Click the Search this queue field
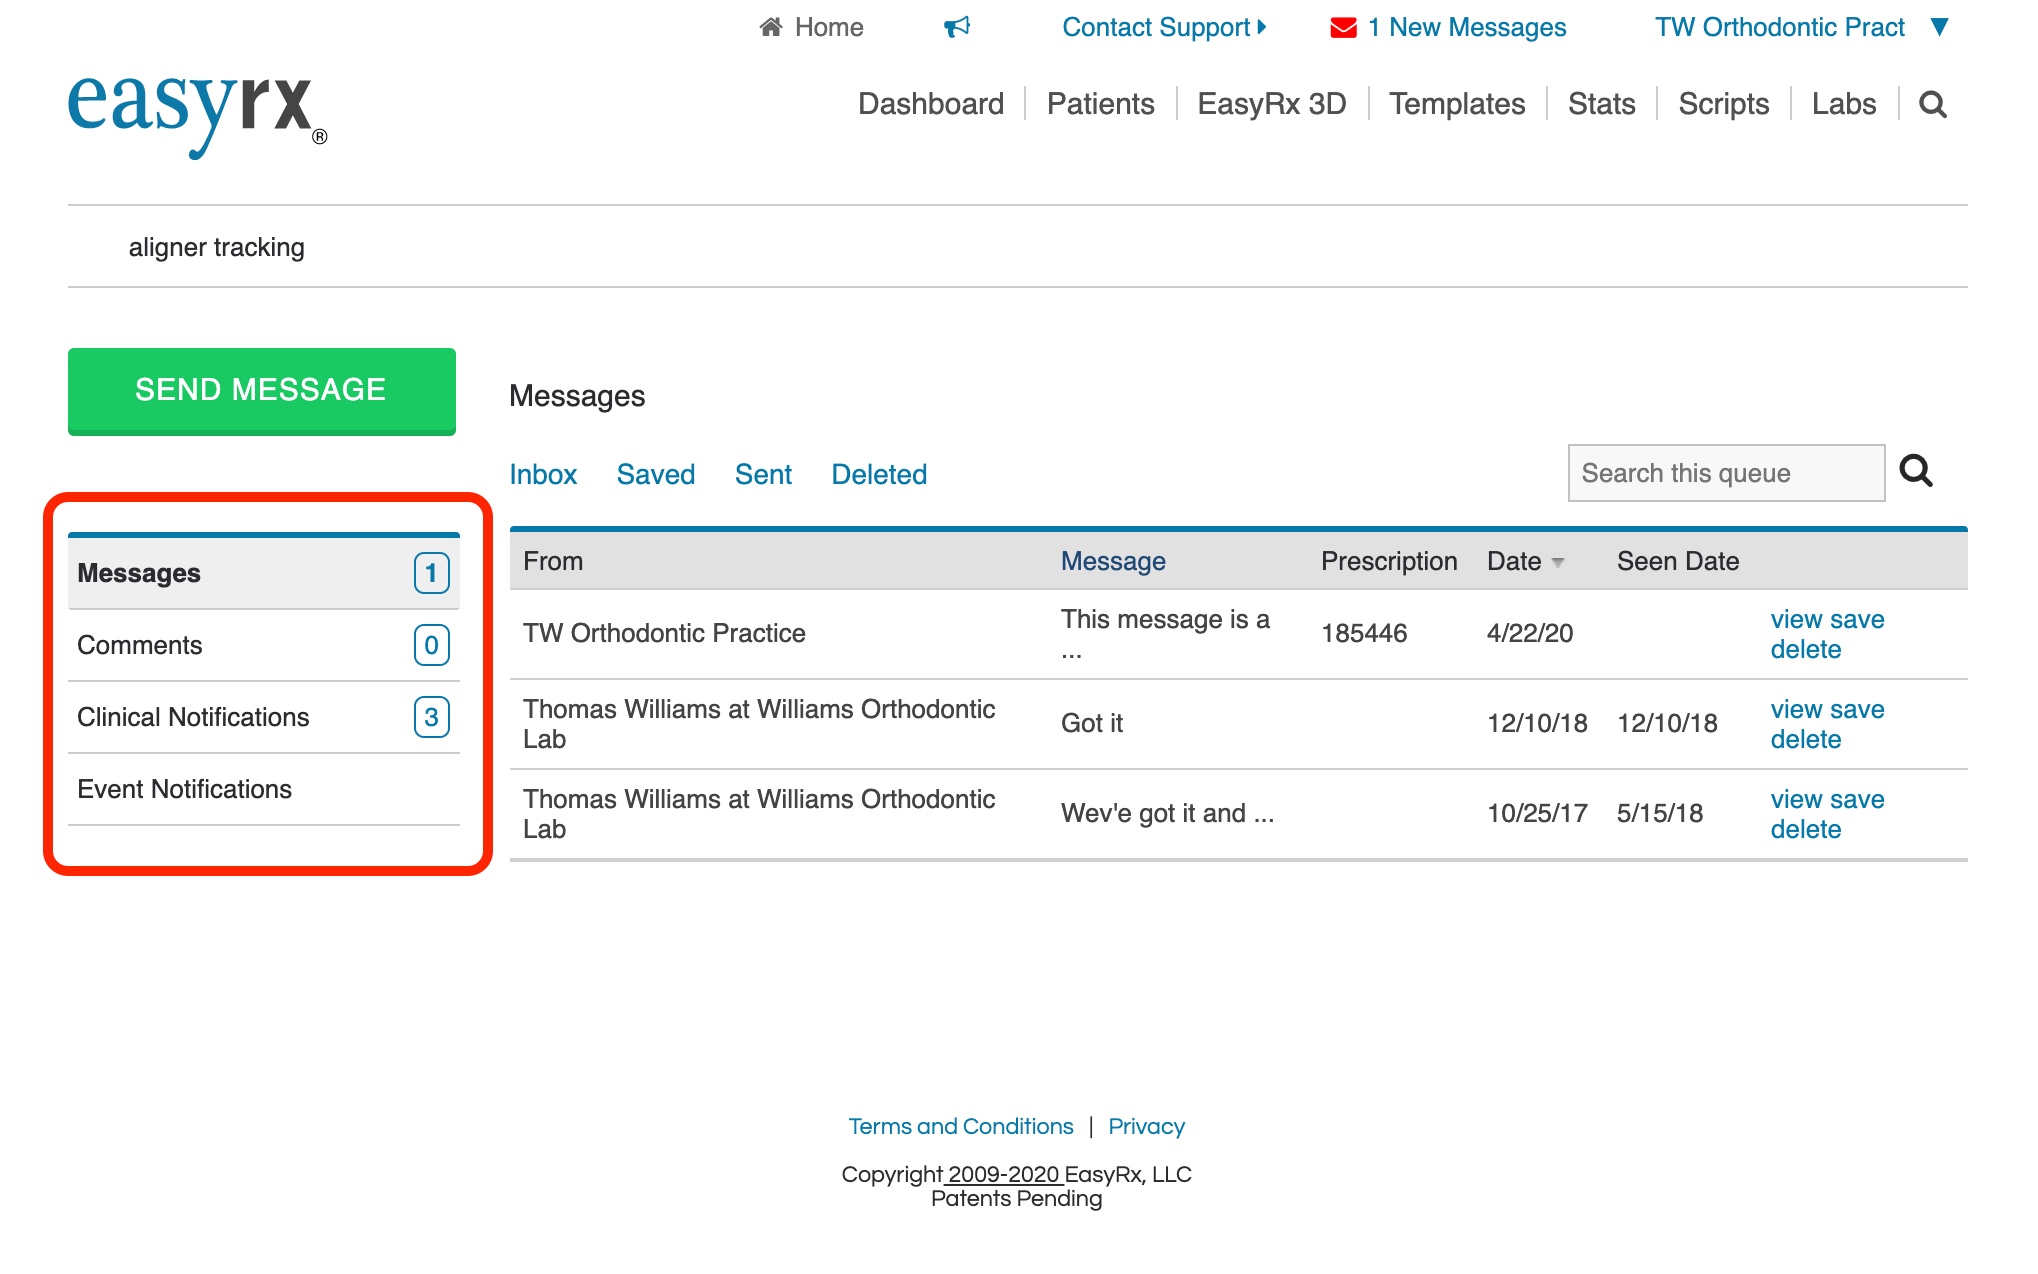2038x1274 pixels. [x=1725, y=473]
